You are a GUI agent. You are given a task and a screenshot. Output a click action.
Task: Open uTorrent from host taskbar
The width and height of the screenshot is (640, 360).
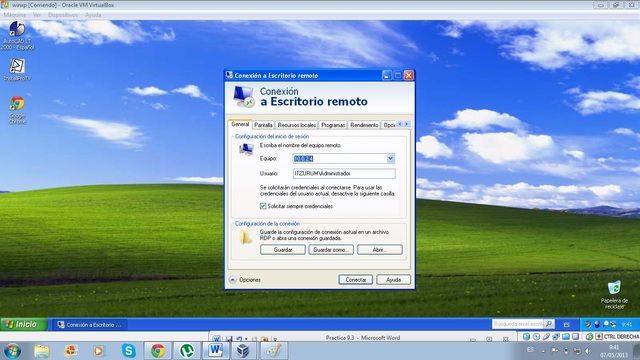click(187, 351)
